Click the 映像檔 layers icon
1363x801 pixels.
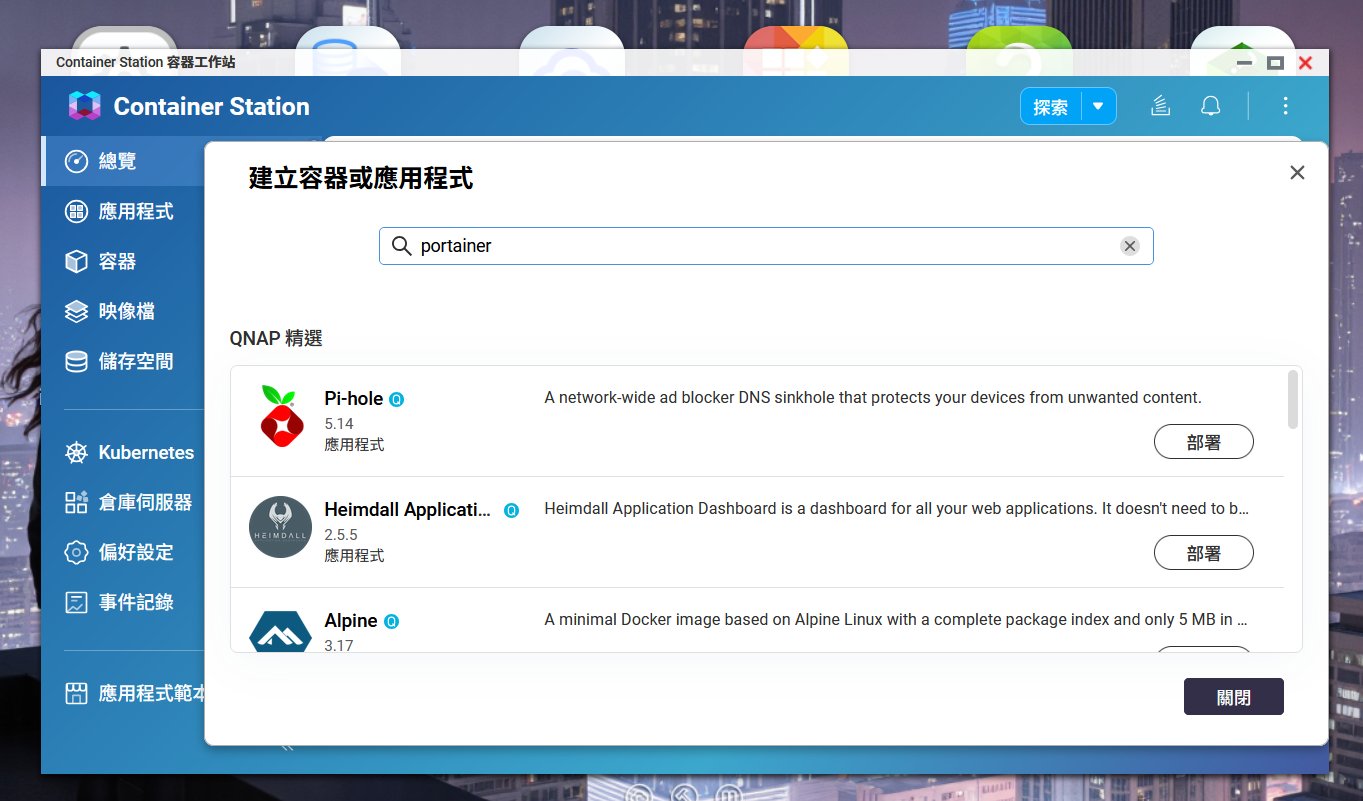[x=76, y=311]
